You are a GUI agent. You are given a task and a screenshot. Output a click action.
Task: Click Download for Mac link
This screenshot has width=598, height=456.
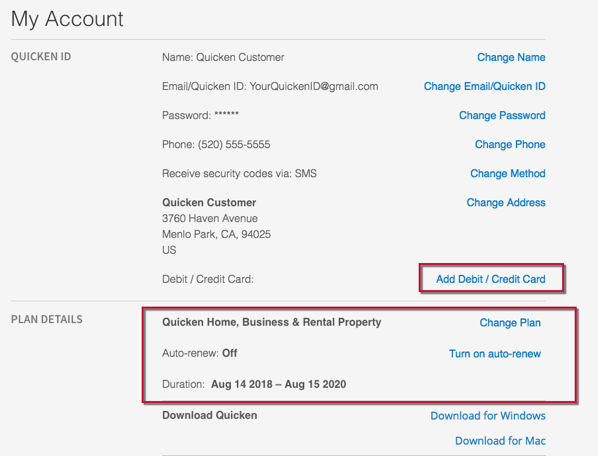(500, 441)
